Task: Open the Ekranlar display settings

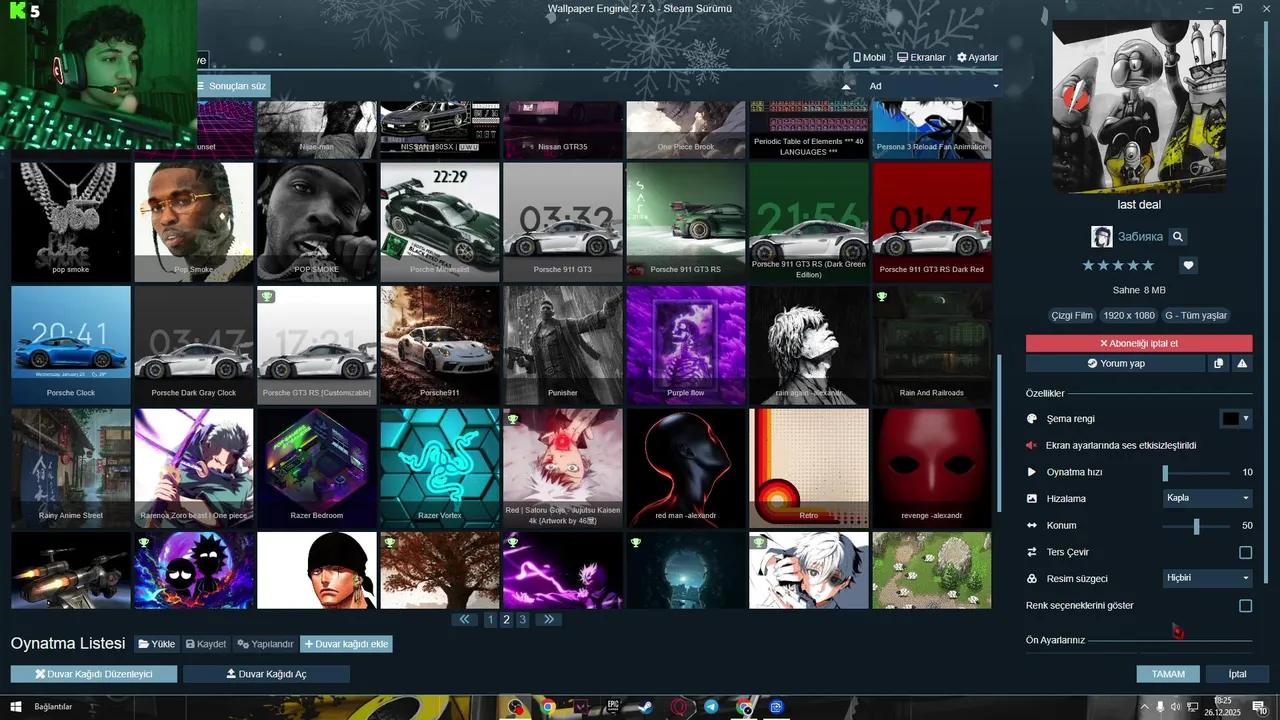Action: click(921, 58)
